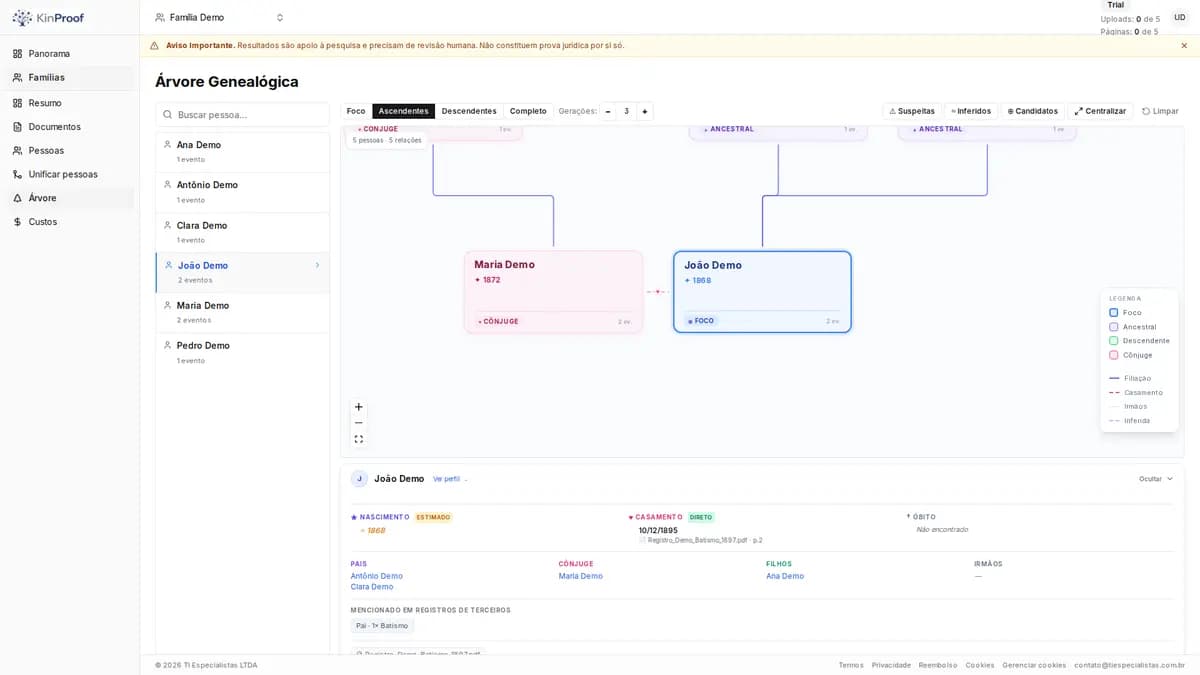Select Ana Demo in the people list
Image resolution: width=1200 pixels, height=675 pixels.
click(243, 152)
